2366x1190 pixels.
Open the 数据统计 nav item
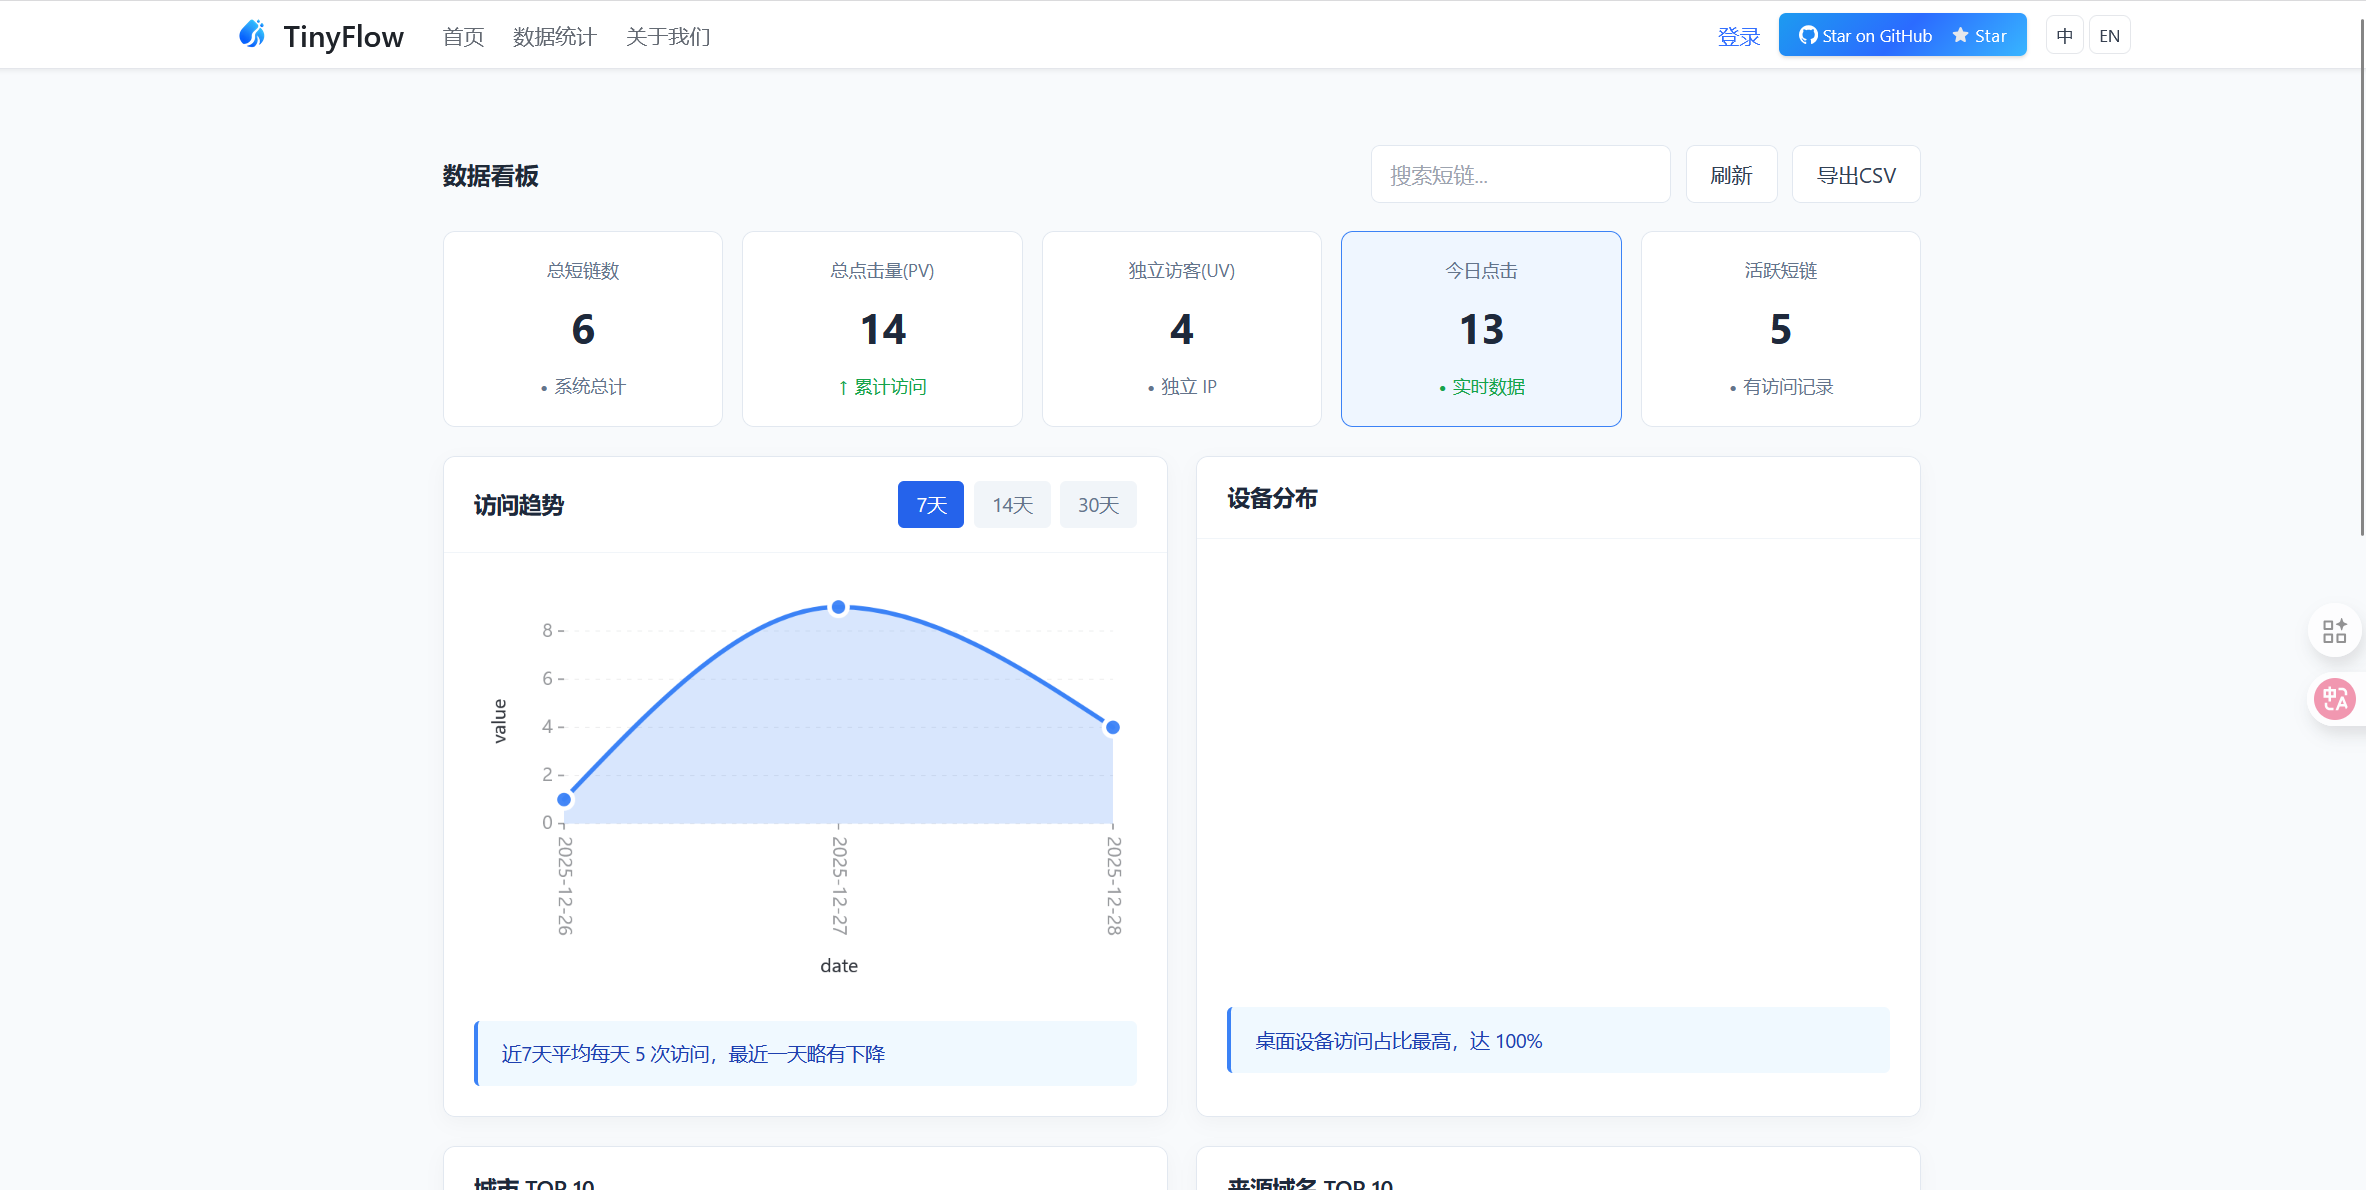(555, 37)
